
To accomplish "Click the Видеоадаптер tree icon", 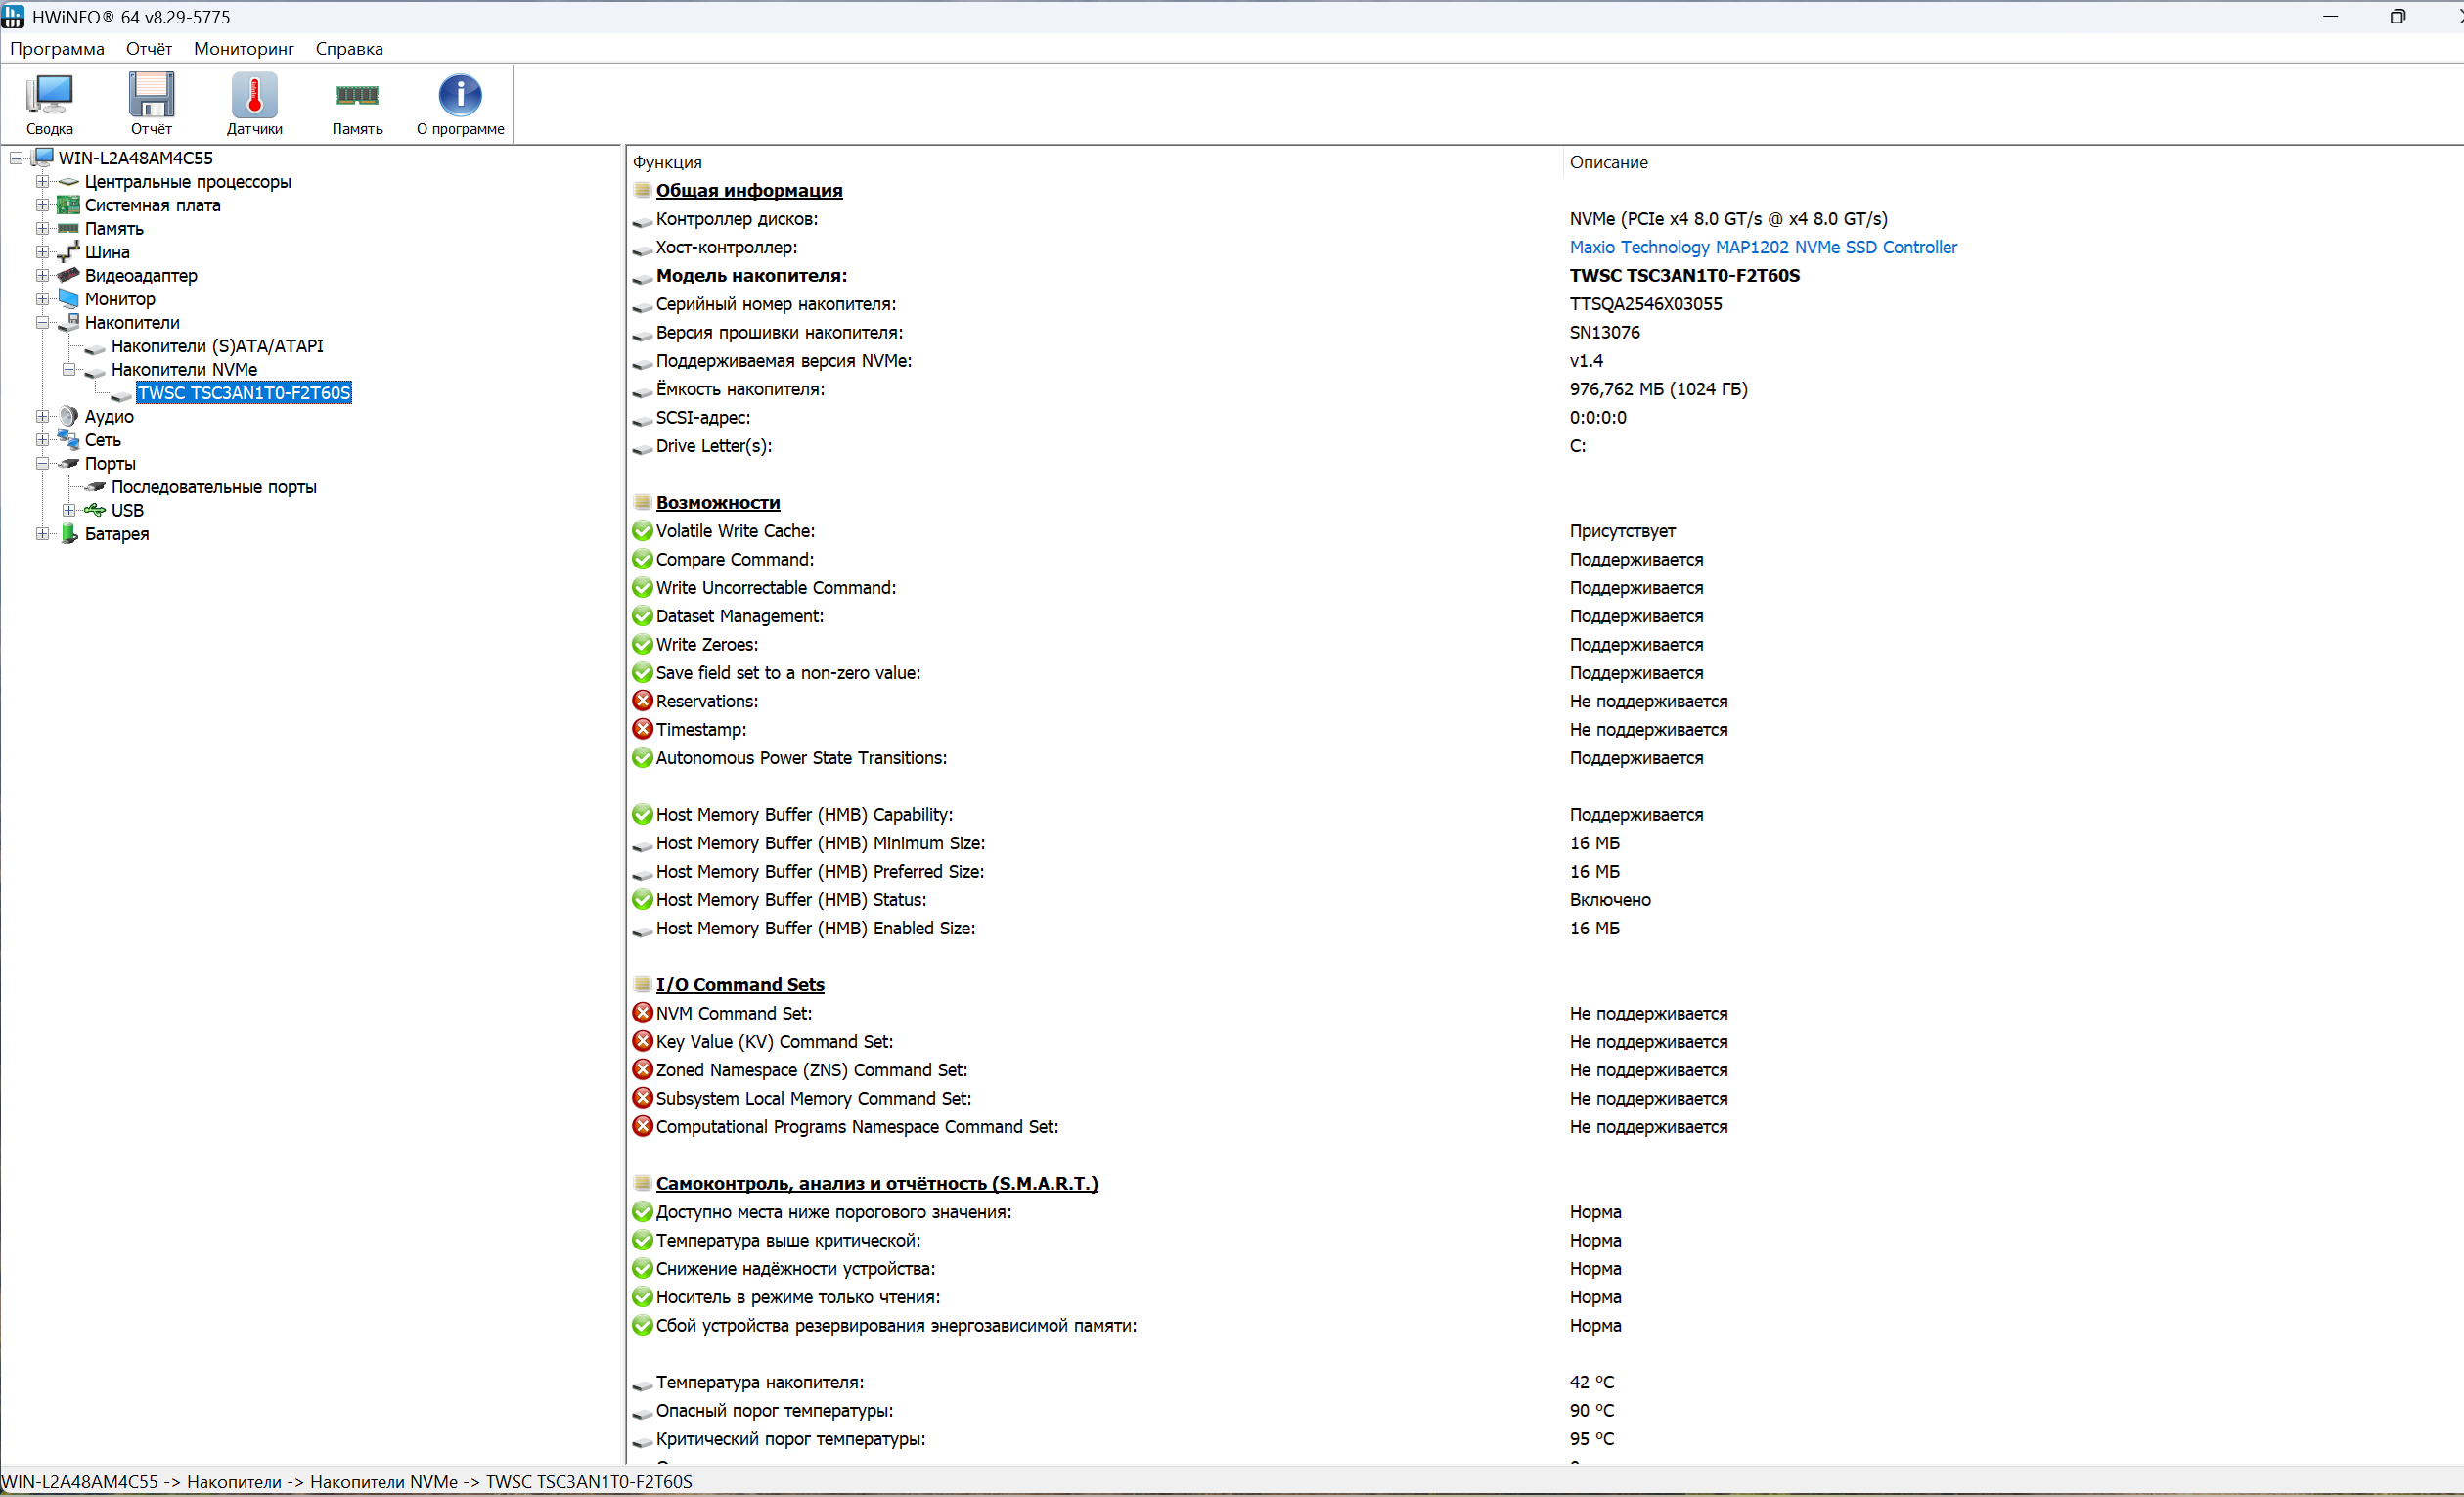I will [68, 275].
